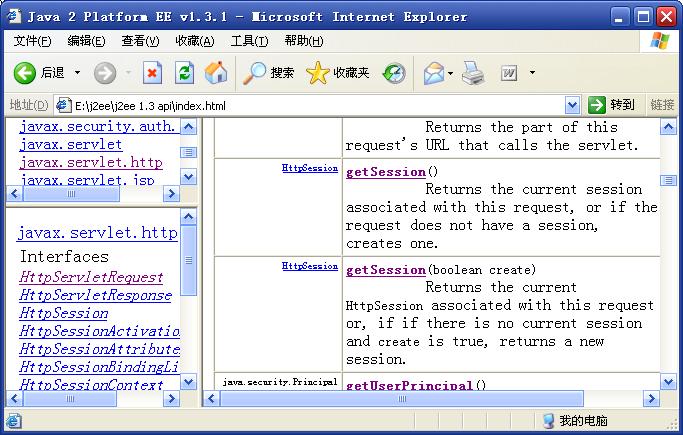683x435 pixels.
Task: Open the Back history dropdown arrow
Action: click(77, 72)
